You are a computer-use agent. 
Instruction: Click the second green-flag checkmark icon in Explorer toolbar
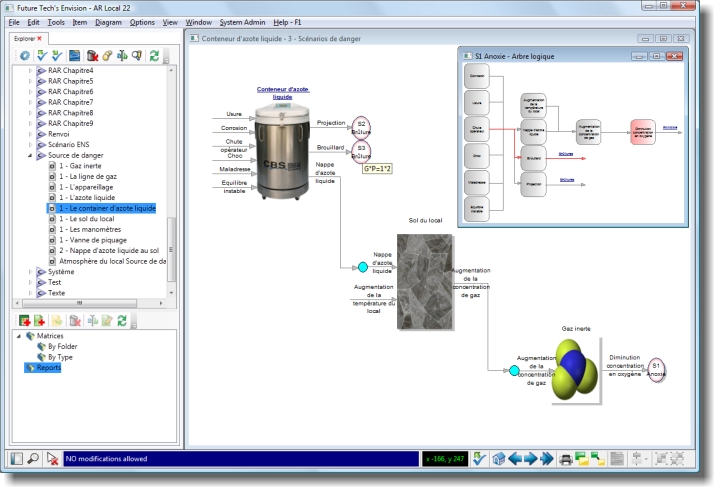[x=57, y=56]
